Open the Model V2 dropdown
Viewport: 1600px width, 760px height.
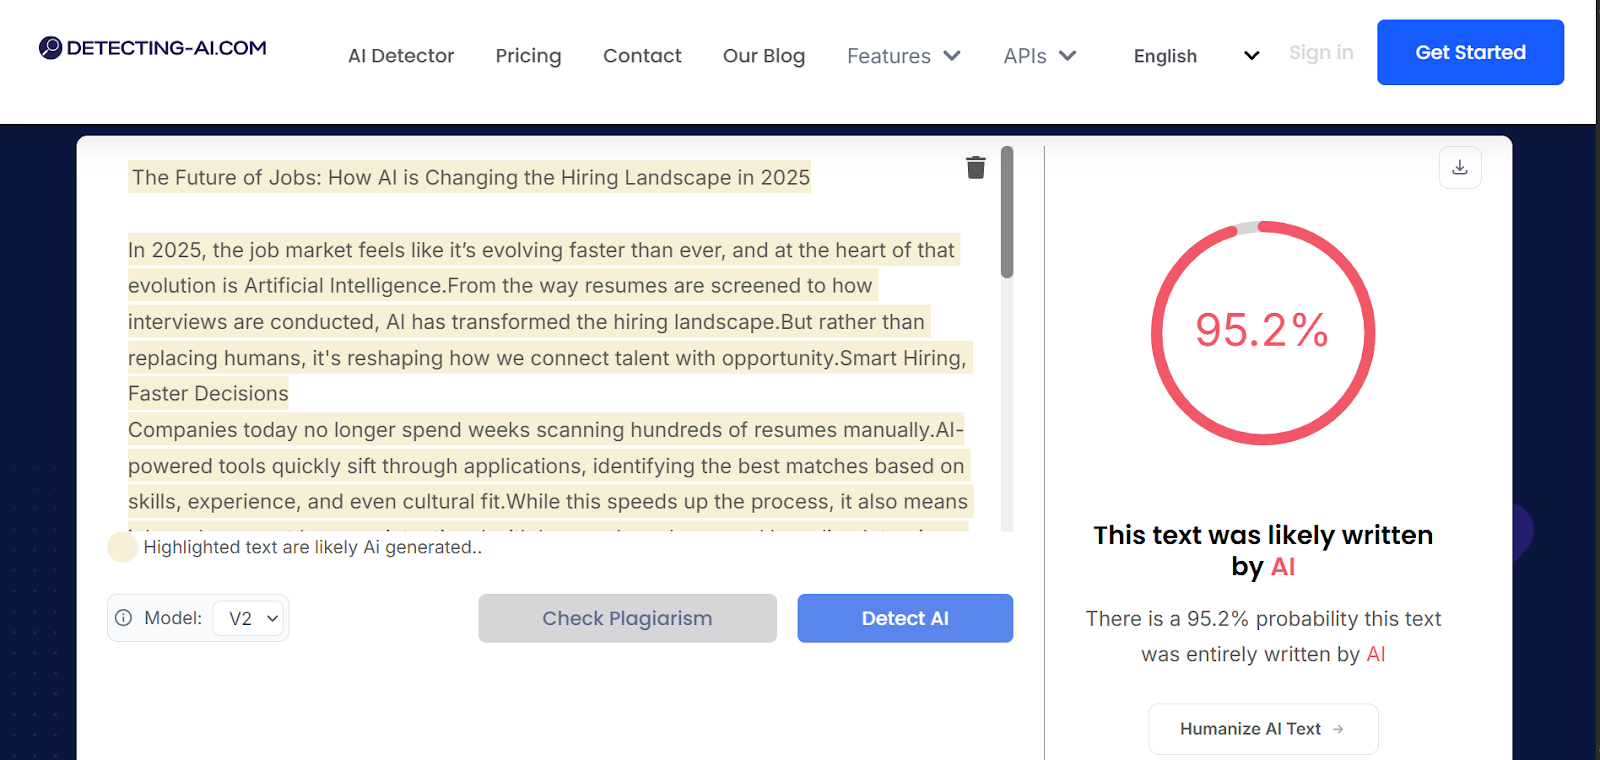pos(251,618)
